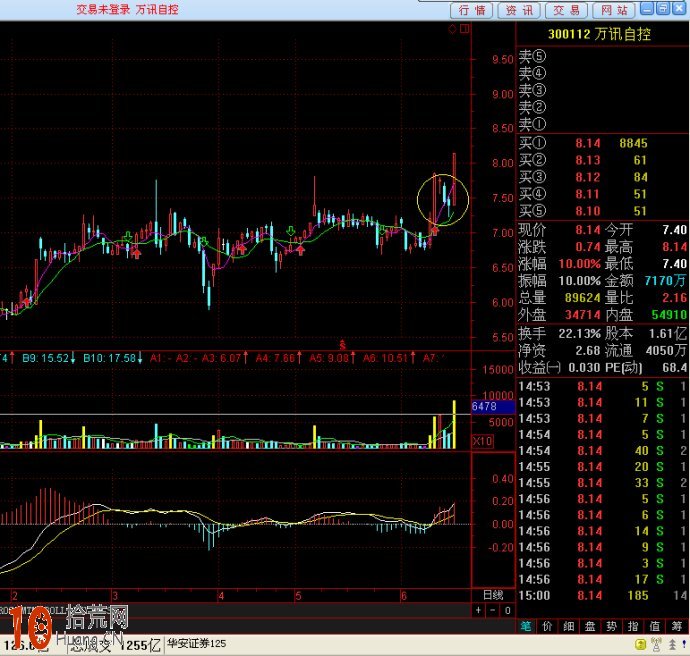Select the 14:55 tick with volume 33
The width and height of the screenshot is (690, 656).
click(x=603, y=483)
